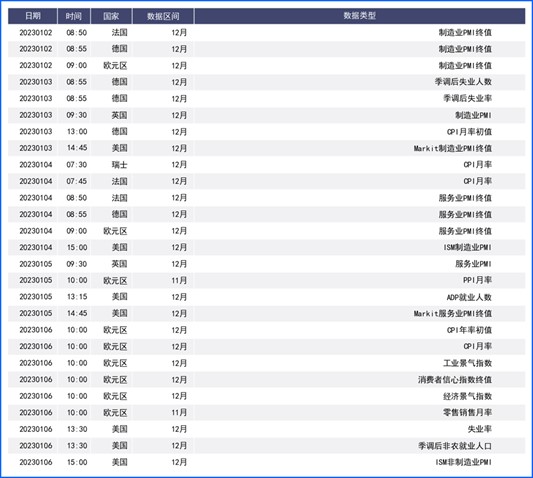Click the 日期 column header
The image size is (533, 478).
33,16
